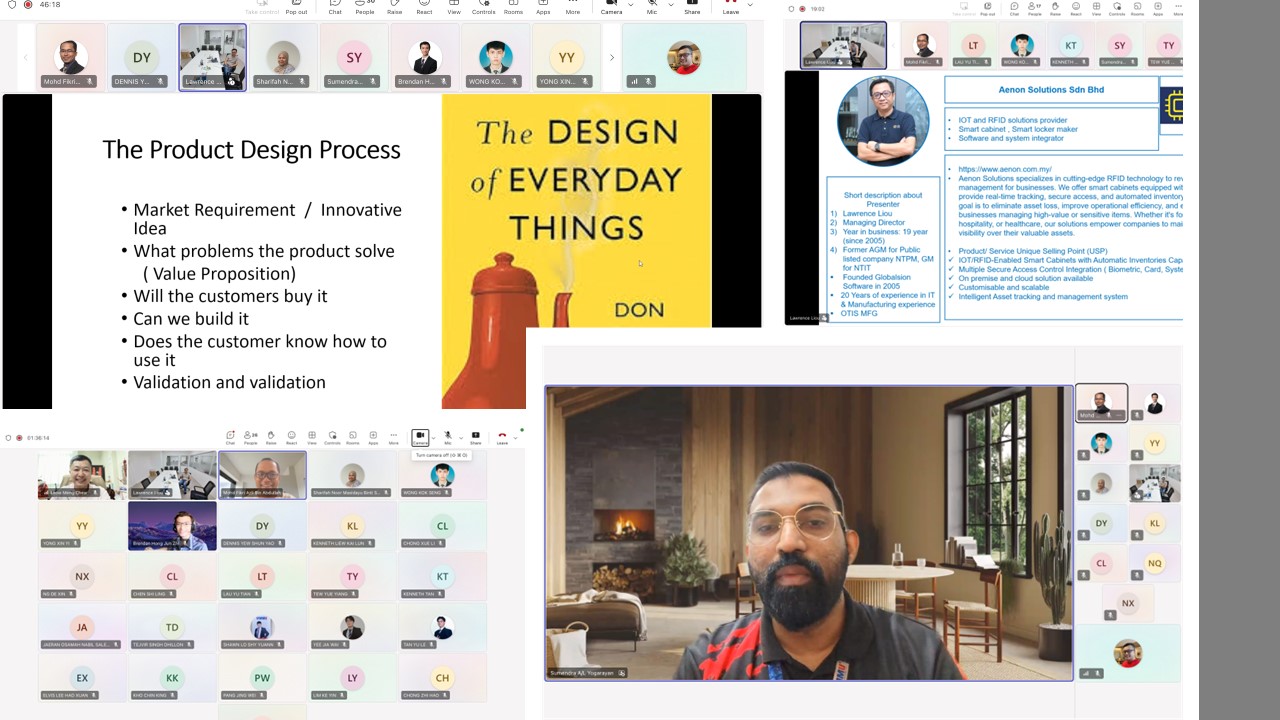This screenshot has height=720, width=1280.
Task: Toggle Mic in the 46:18 meeting
Action: pos(652,7)
